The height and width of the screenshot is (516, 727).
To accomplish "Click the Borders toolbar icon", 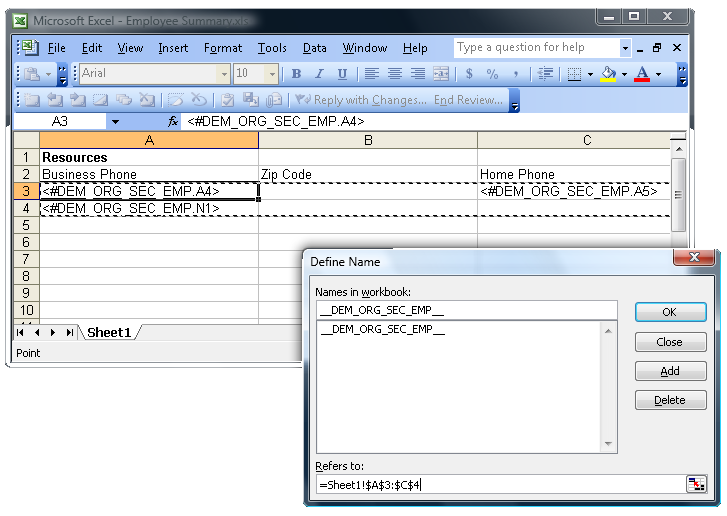I will point(574,74).
